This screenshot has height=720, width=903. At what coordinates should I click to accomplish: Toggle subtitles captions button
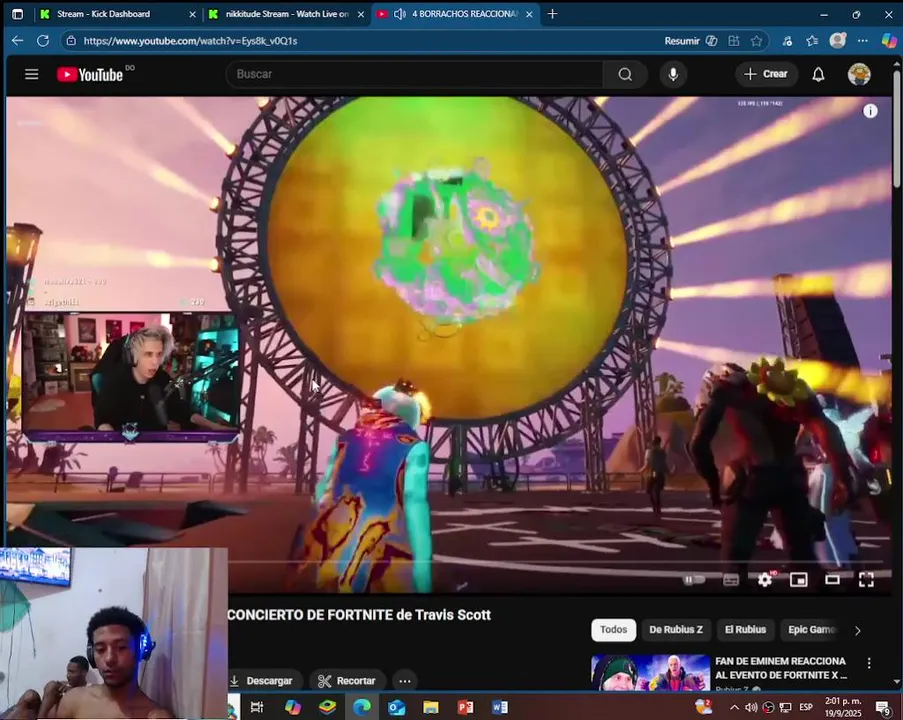point(731,579)
